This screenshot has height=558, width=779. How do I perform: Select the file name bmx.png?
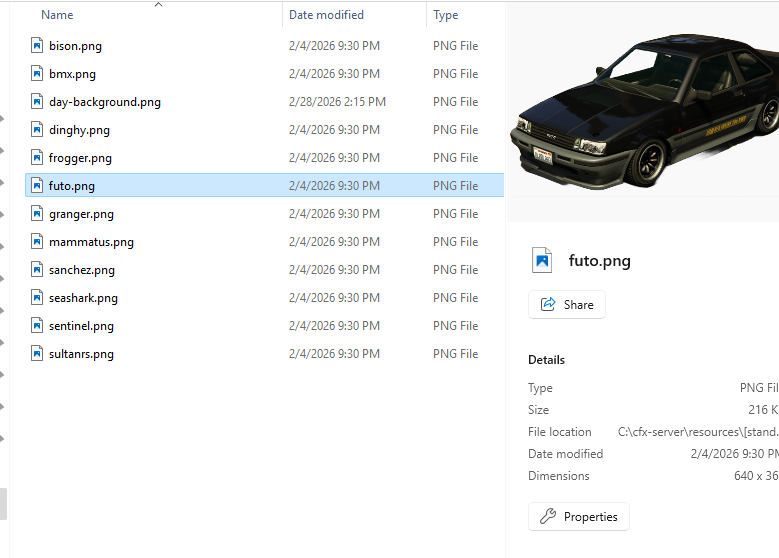73,74
